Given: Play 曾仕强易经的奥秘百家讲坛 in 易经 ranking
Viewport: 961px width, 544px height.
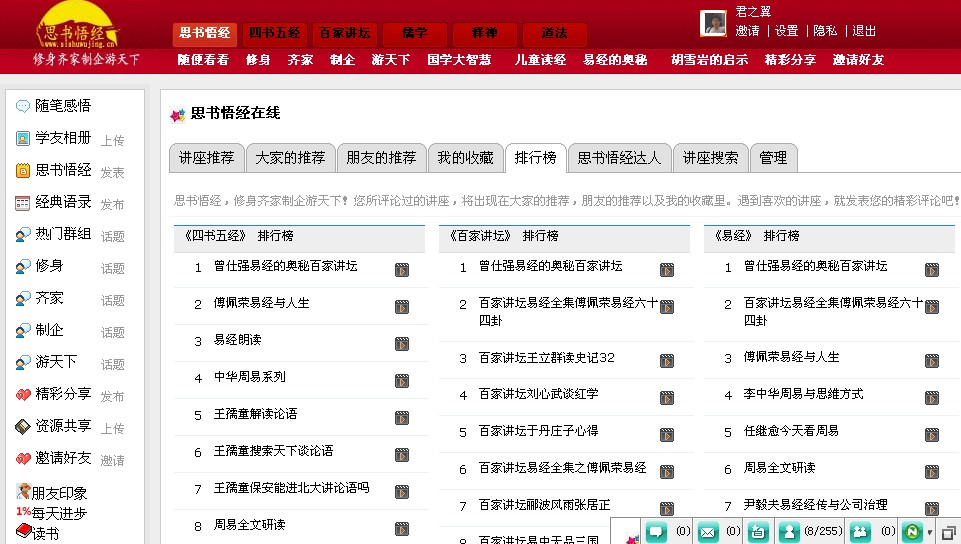Looking at the screenshot, I should 932,270.
